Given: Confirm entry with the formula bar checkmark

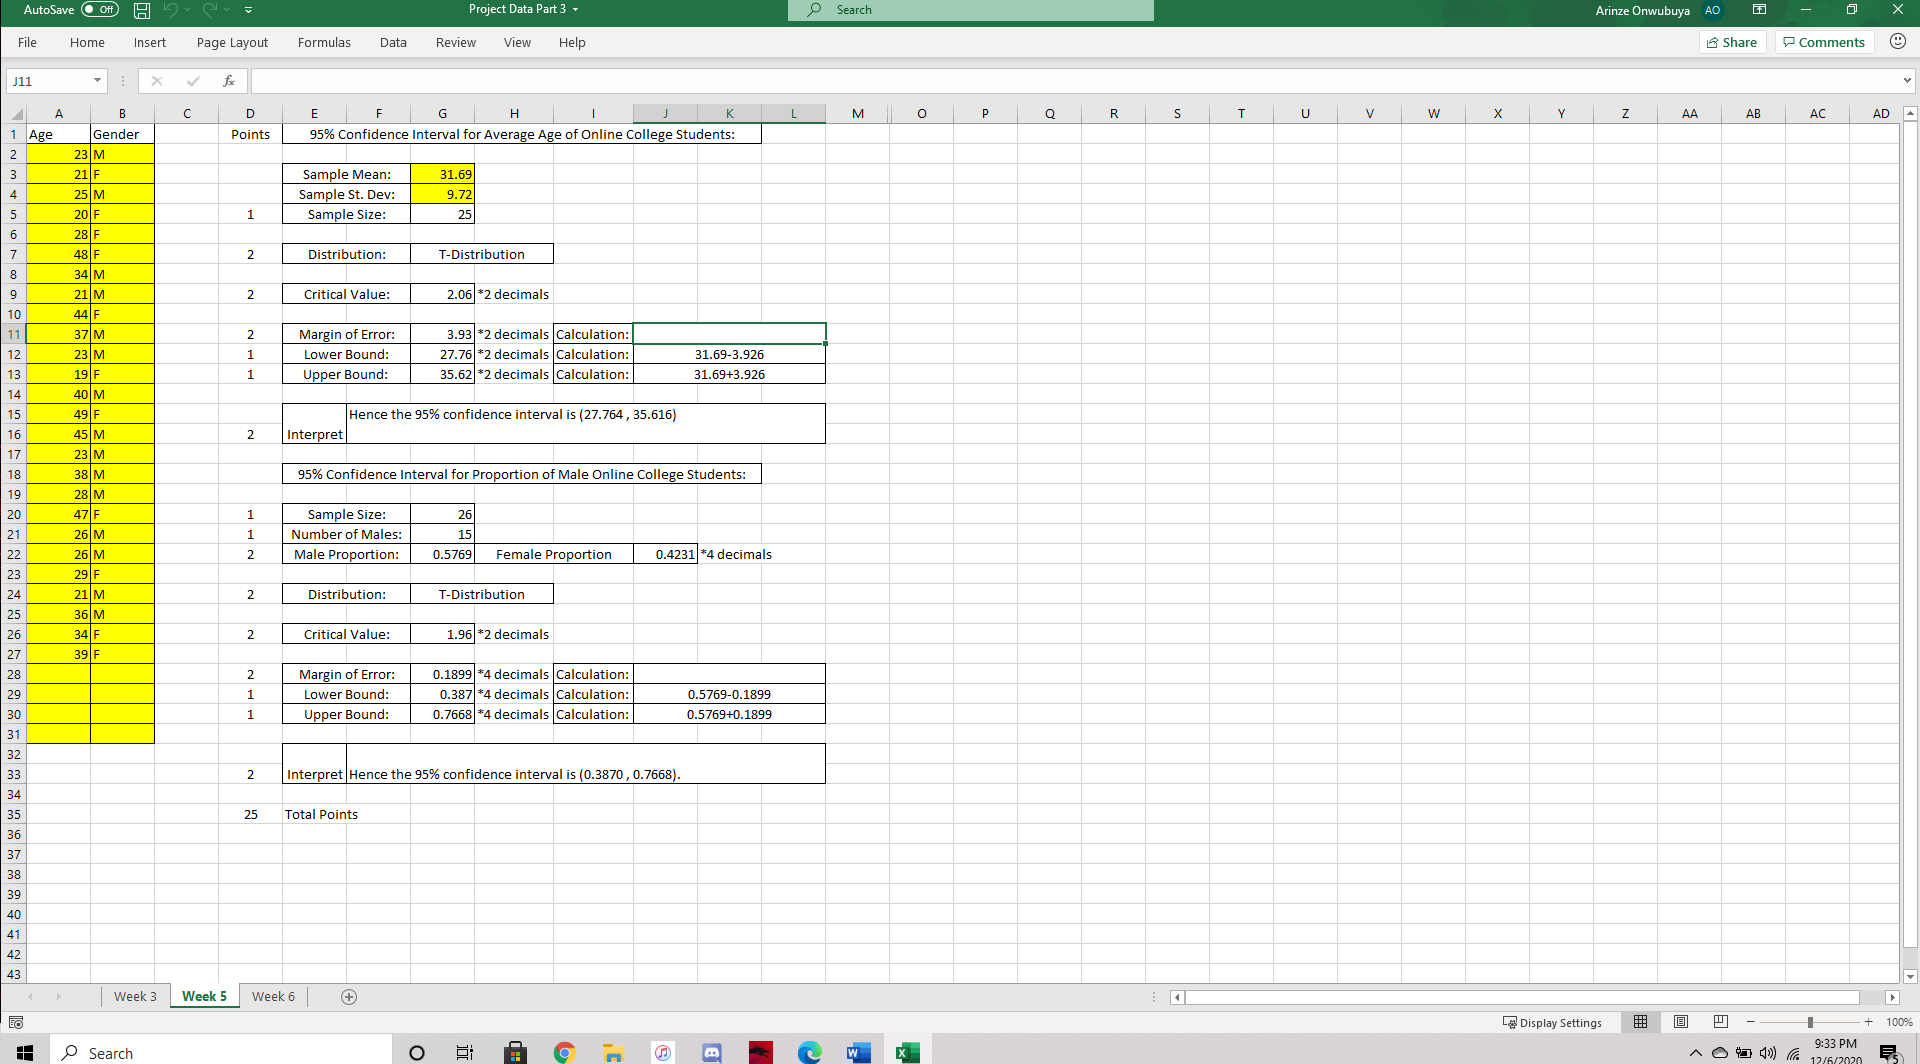Looking at the screenshot, I should 193,81.
